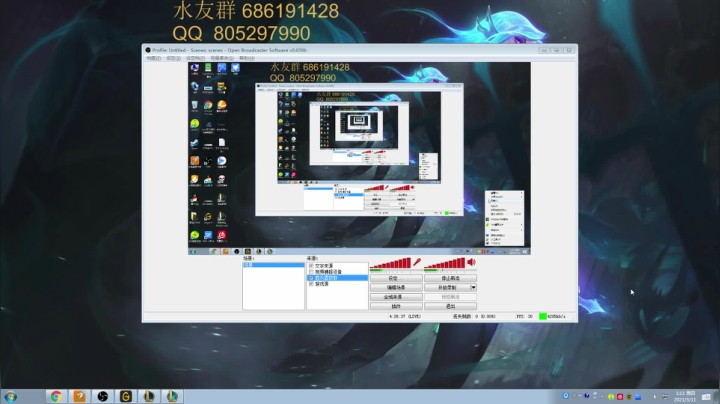The image size is (720, 404).
Task: Enable the 视频捕捉设备 source checkbox
Action: tap(311, 272)
